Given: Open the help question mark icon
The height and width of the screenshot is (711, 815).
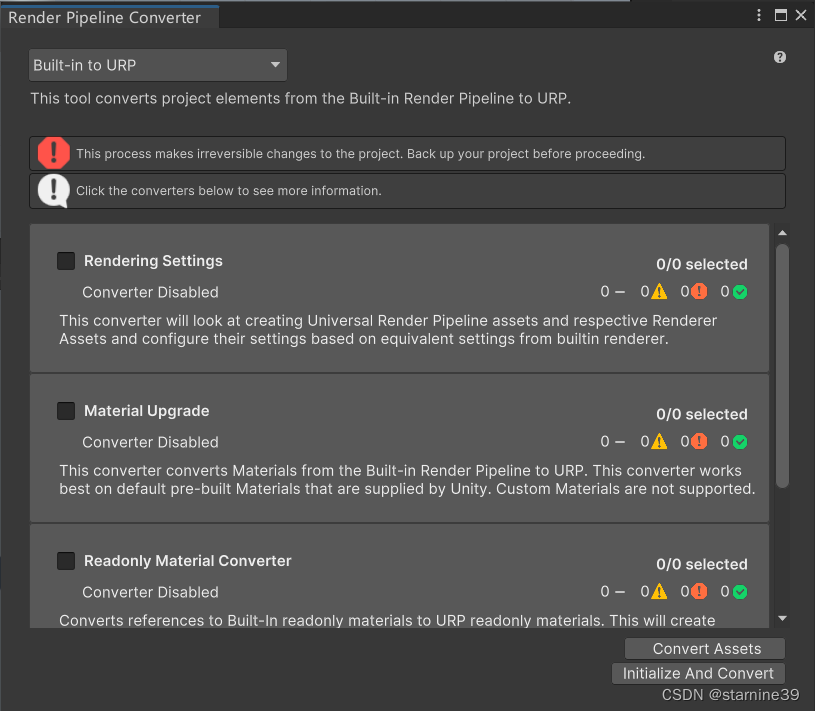Looking at the screenshot, I should point(780,57).
